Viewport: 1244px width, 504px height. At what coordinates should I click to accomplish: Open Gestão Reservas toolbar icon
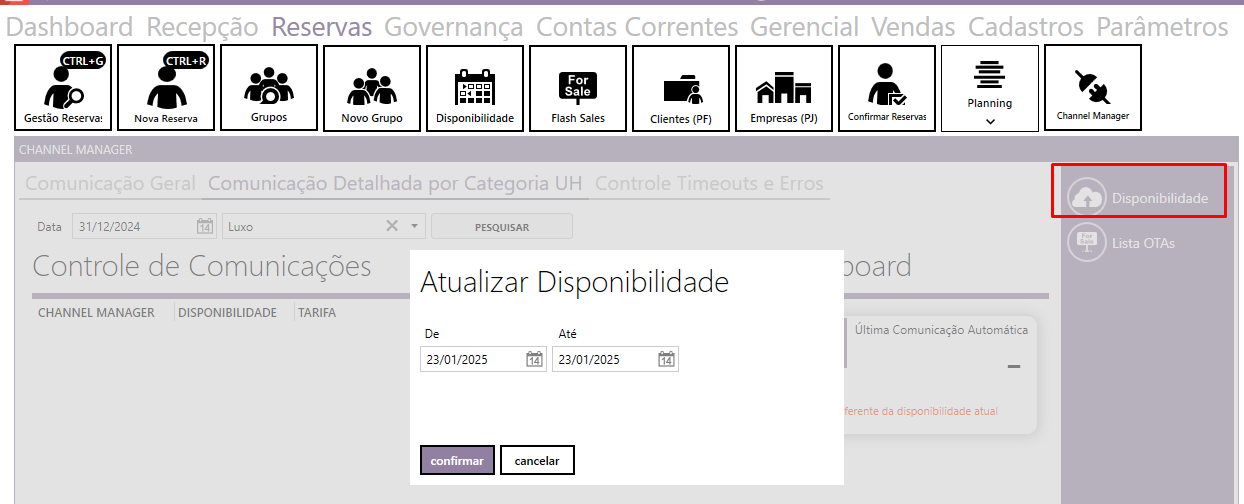[63, 88]
